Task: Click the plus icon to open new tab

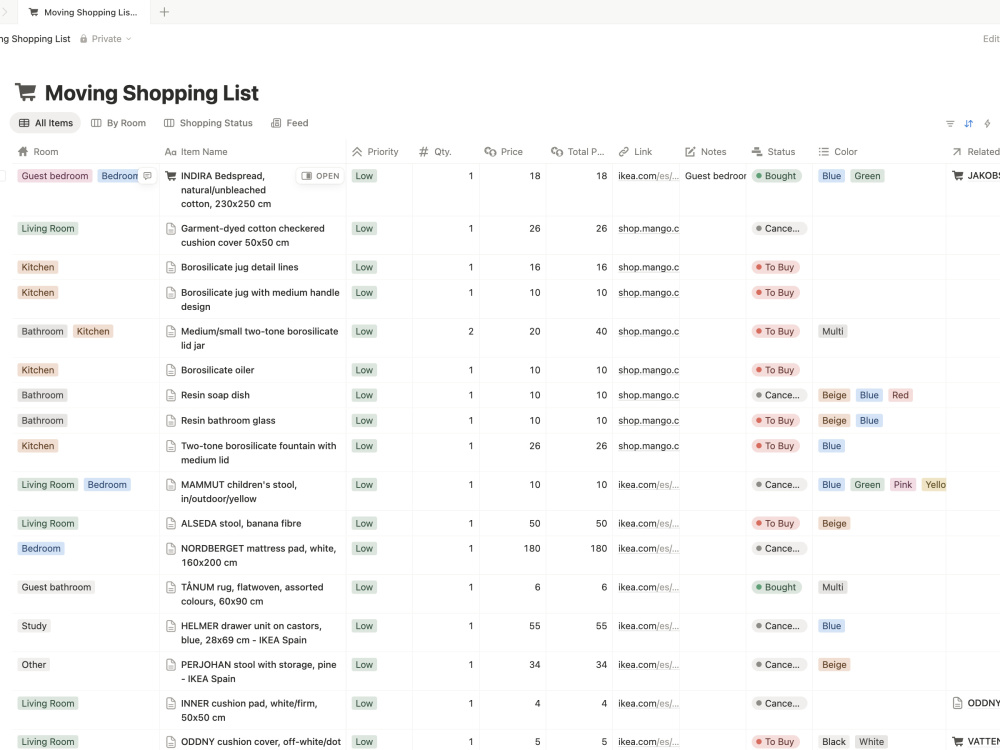Action: pos(164,12)
